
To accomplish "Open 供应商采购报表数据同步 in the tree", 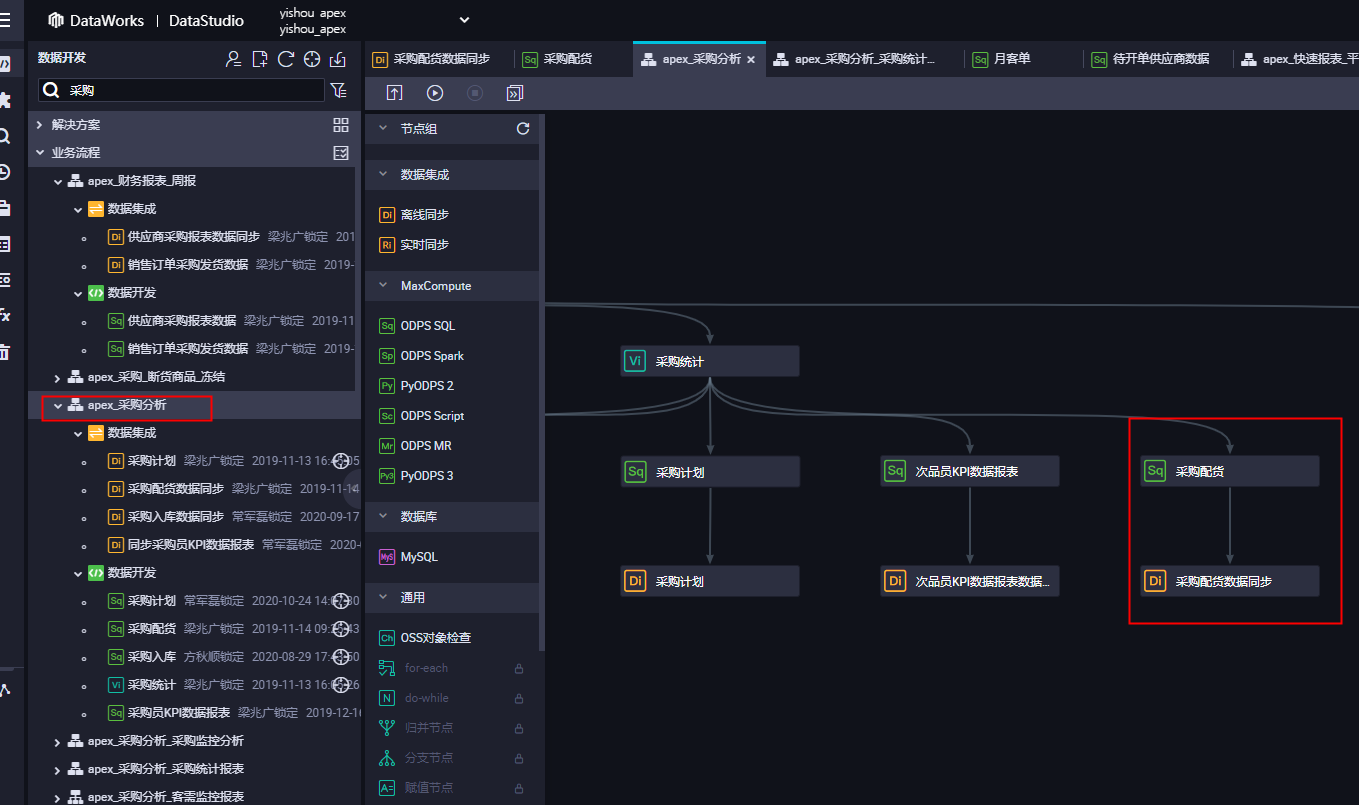I will click(193, 237).
